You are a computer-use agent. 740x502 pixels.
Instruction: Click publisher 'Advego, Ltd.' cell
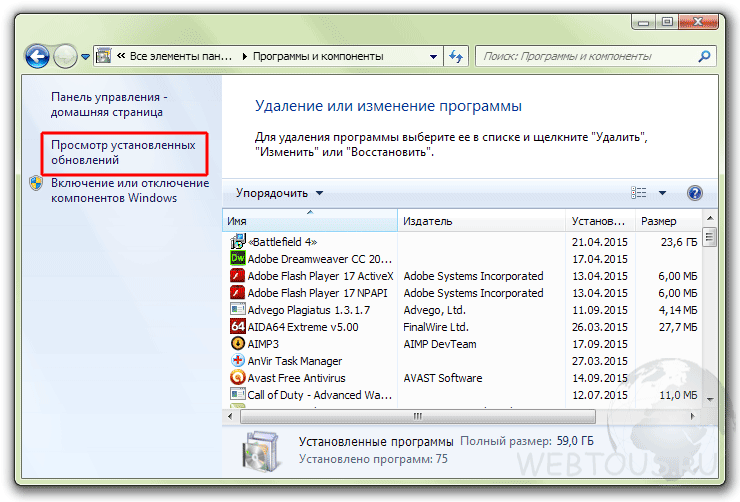(x=435, y=310)
